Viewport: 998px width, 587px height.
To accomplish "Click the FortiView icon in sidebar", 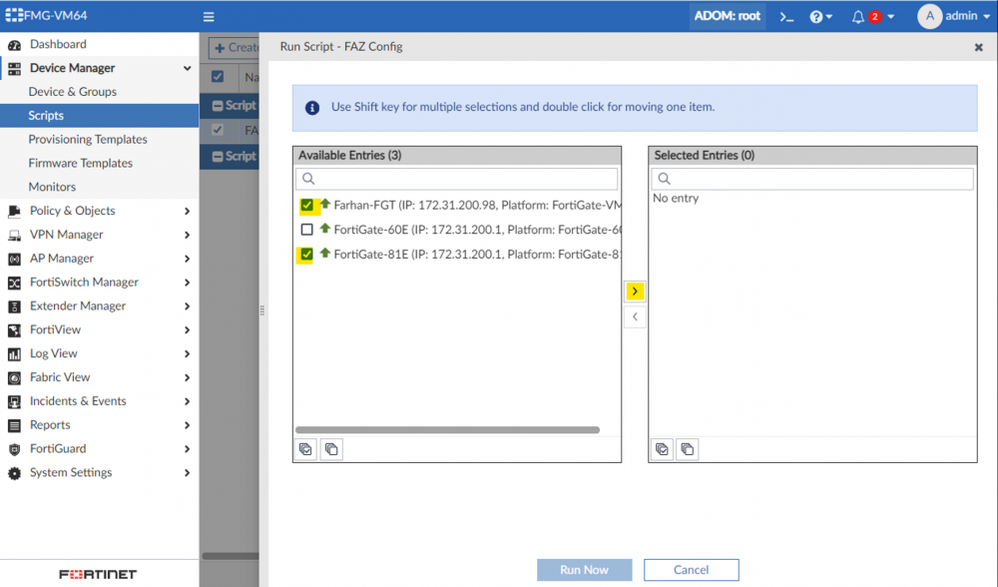I will (x=14, y=330).
